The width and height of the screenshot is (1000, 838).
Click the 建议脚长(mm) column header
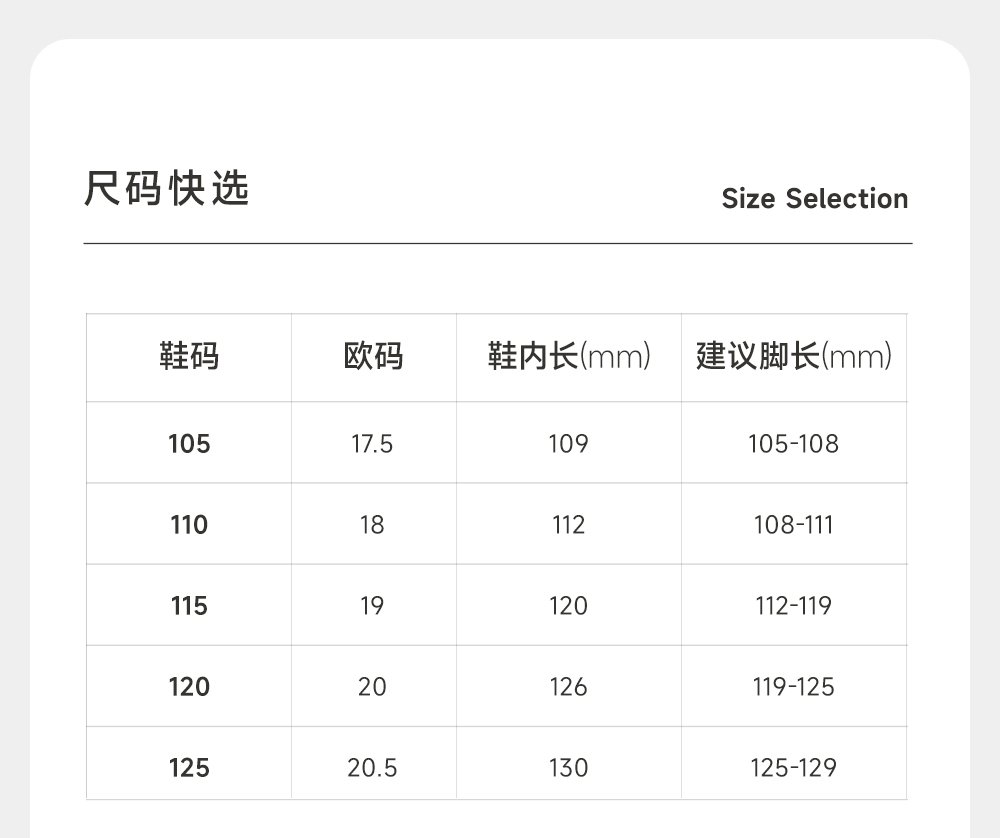click(794, 356)
